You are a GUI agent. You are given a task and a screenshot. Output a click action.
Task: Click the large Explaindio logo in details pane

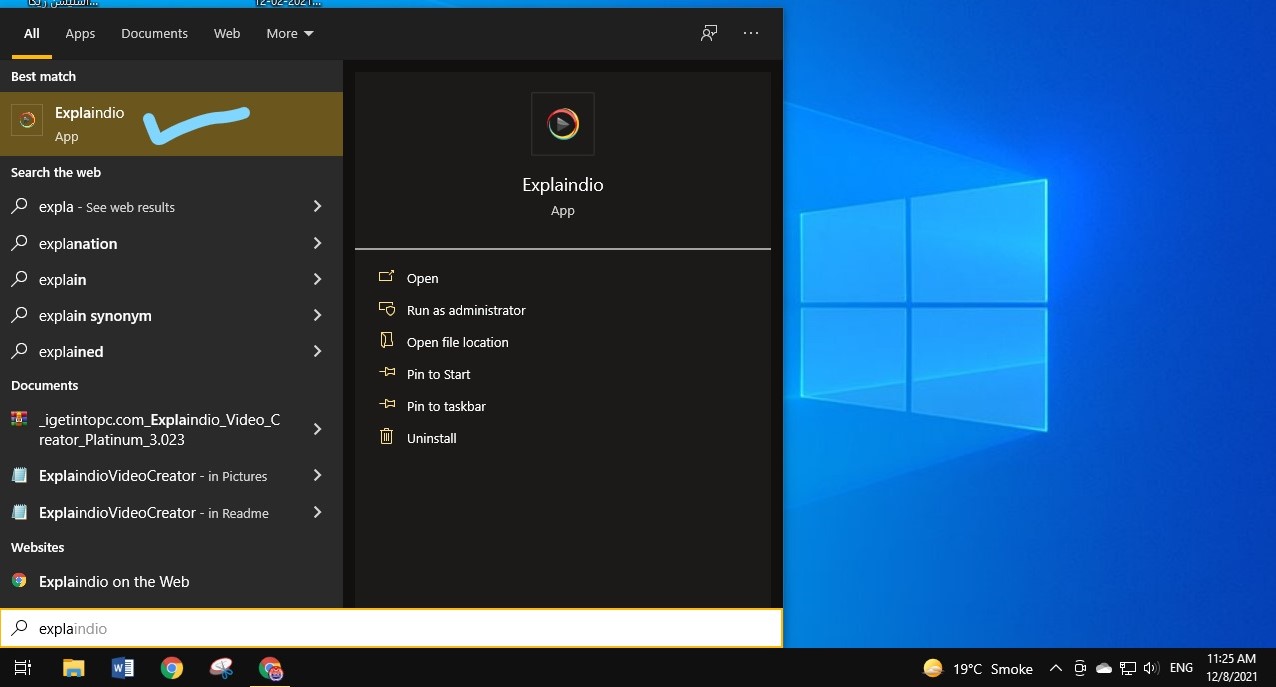click(563, 124)
